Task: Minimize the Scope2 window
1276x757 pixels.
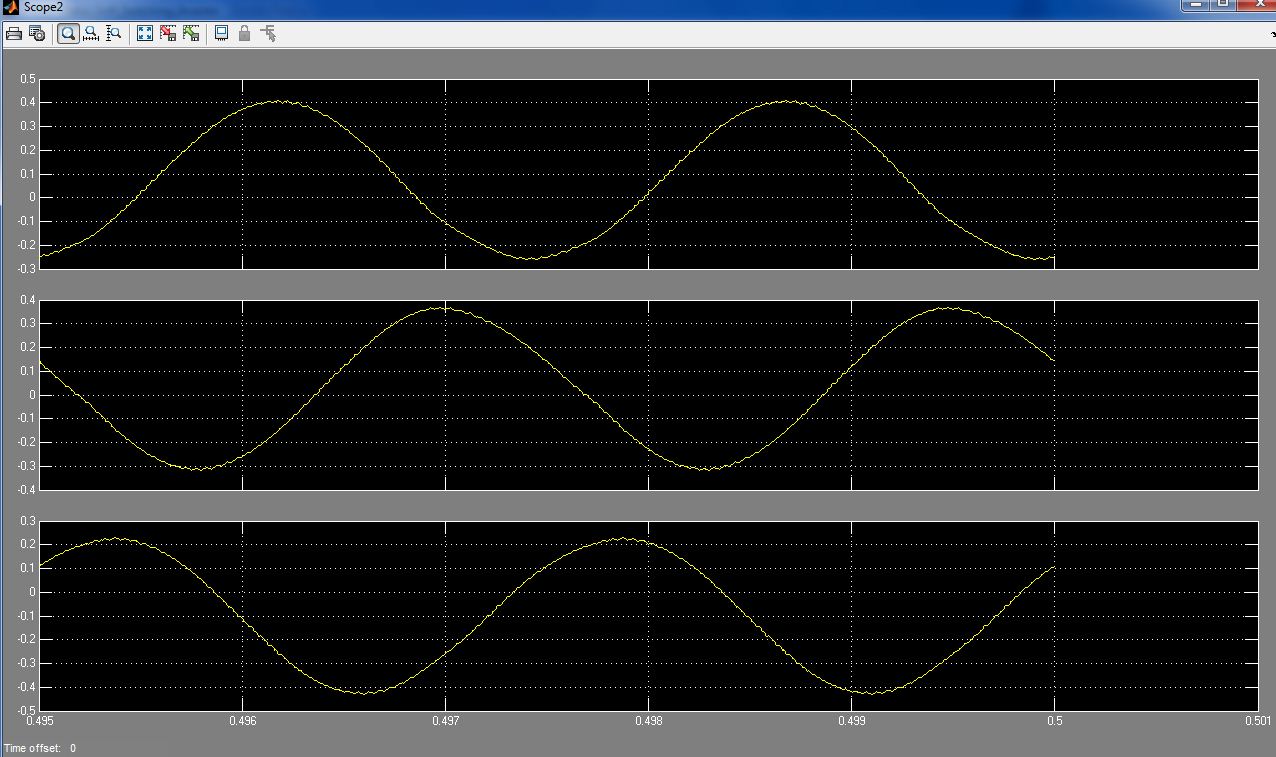Action: point(1196,6)
